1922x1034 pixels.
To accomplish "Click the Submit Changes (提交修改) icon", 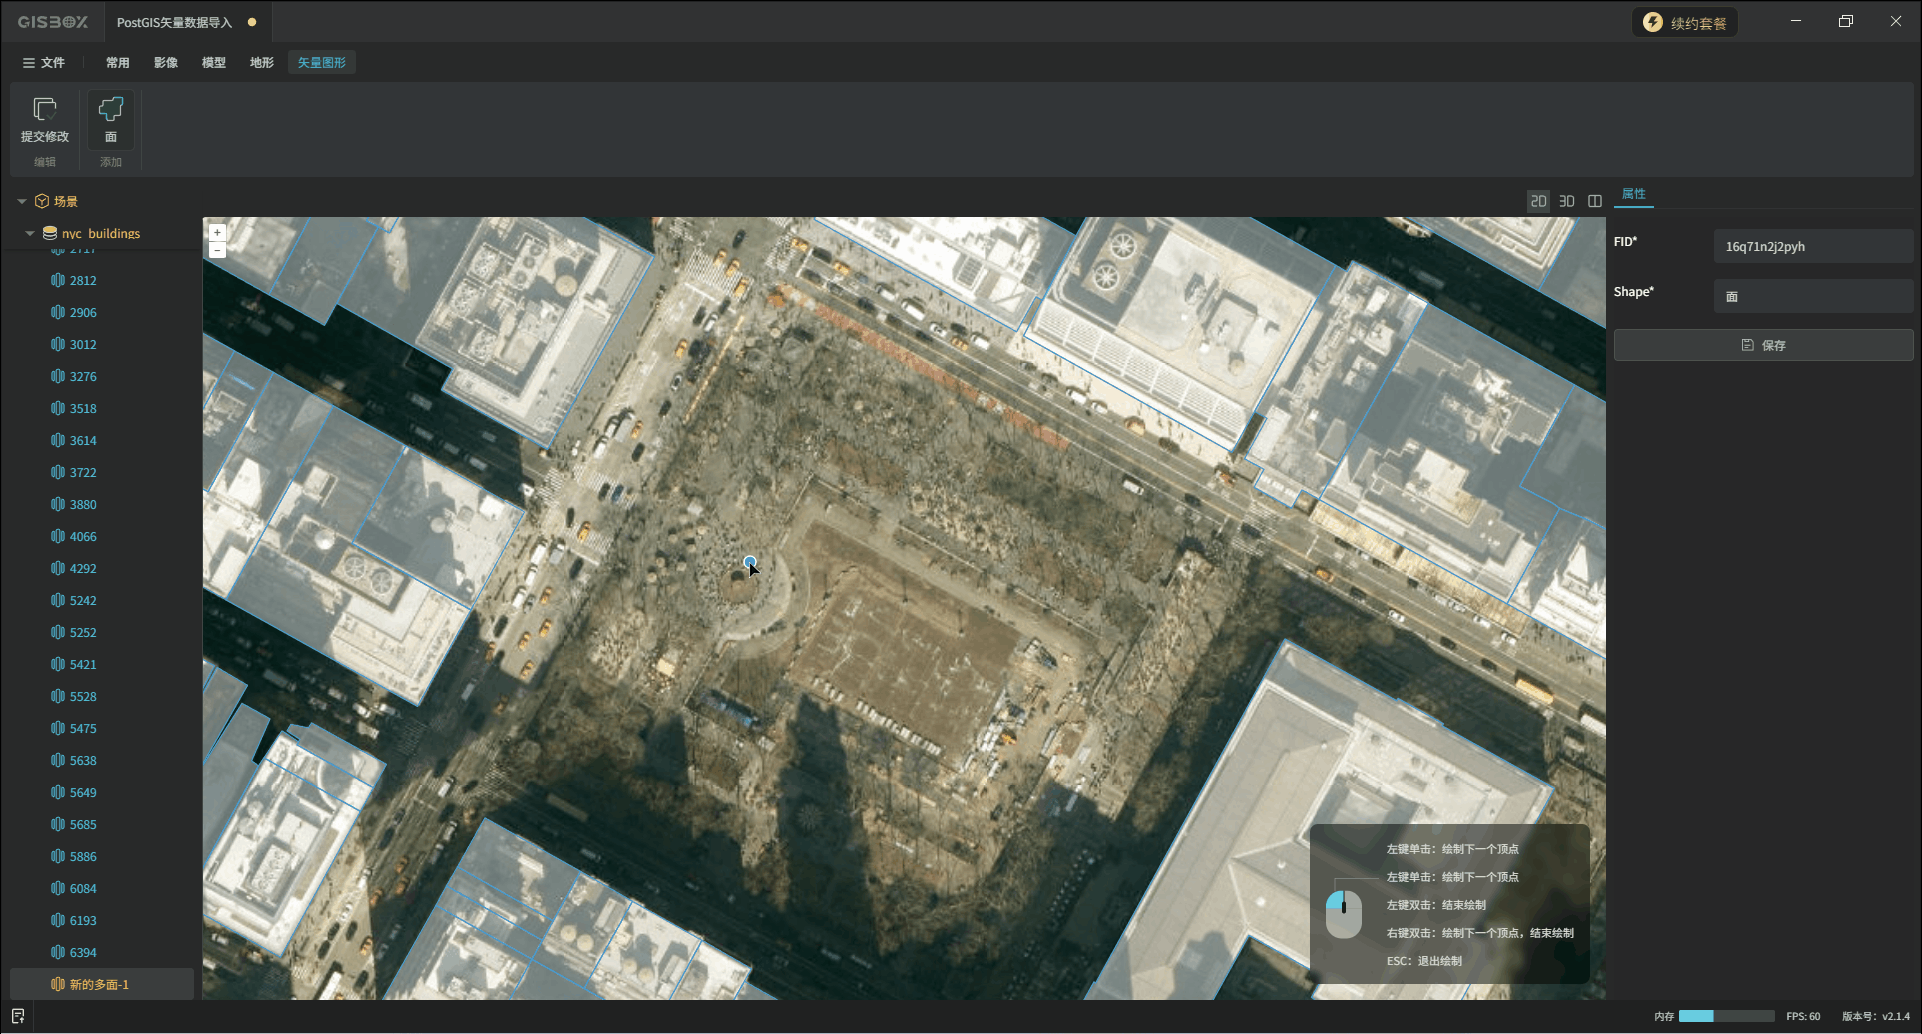I will [x=45, y=109].
